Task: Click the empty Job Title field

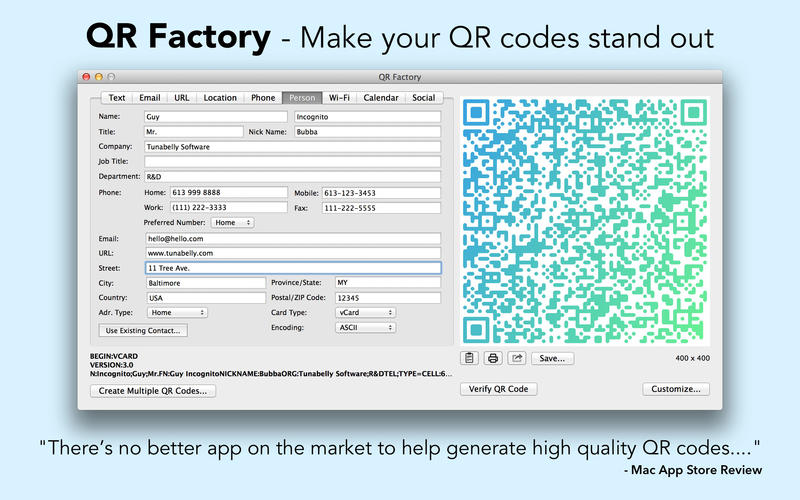Action: tap(292, 162)
